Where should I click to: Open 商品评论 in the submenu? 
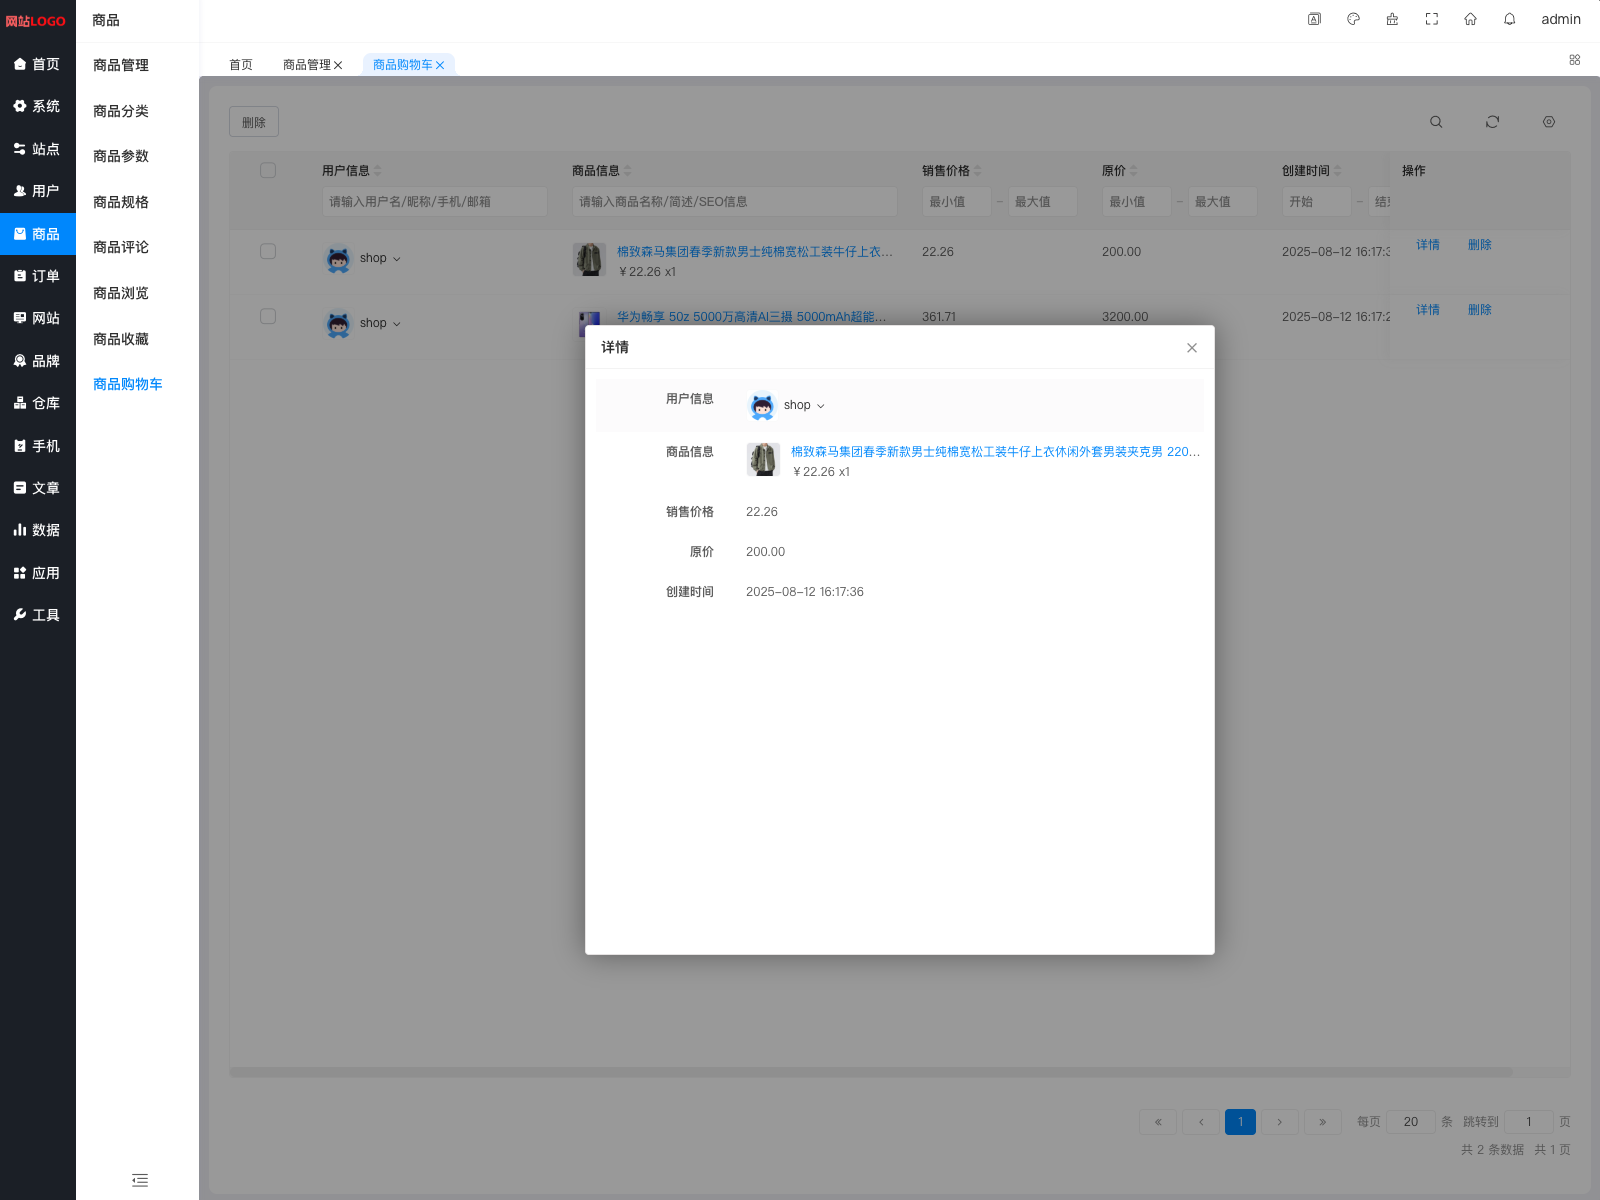(x=121, y=247)
